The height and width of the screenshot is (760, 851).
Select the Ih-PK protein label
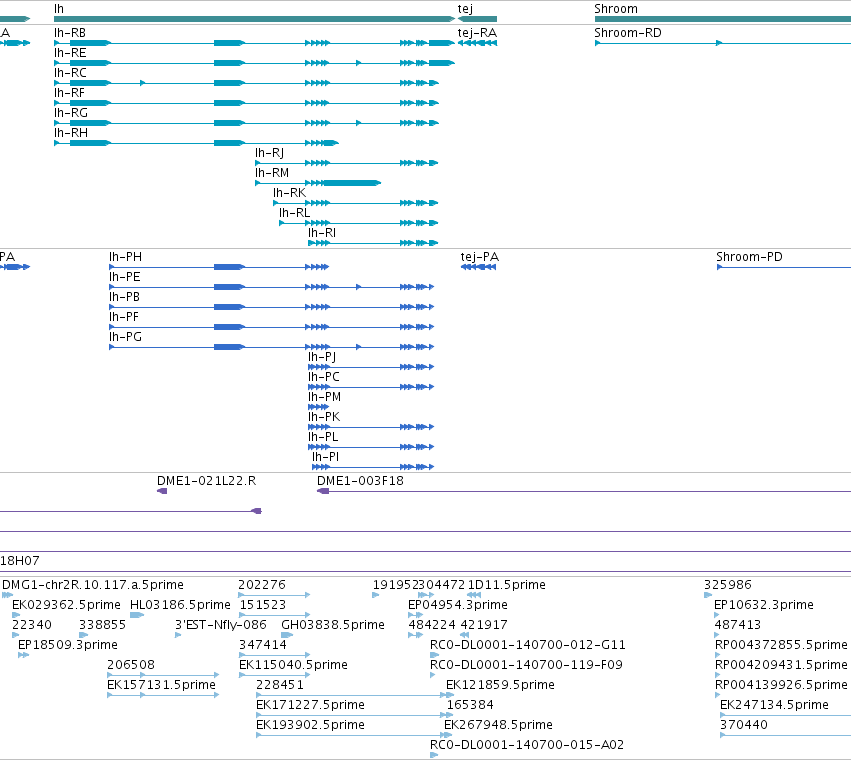click(x=324, y=417)
